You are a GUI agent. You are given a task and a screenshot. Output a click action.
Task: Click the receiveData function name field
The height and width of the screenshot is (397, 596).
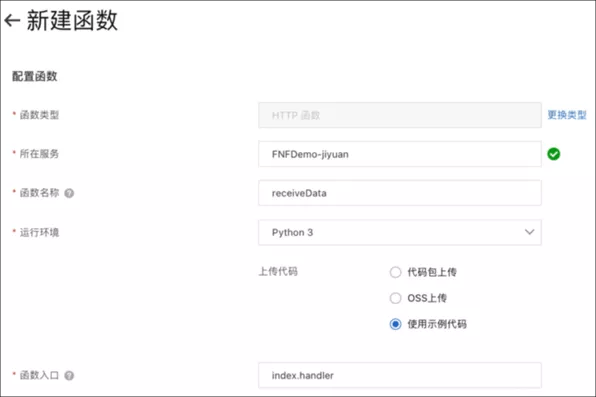point(399,193)
